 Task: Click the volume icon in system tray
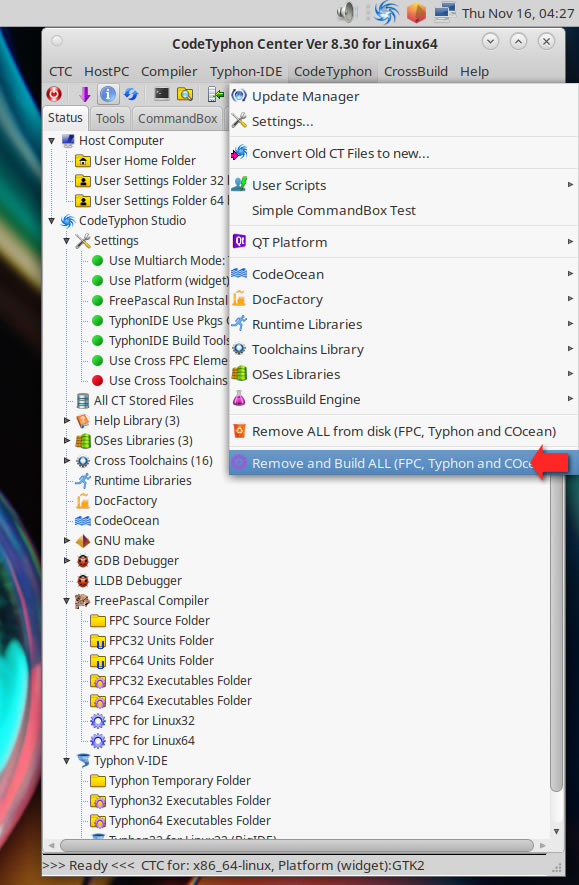(x=347, y=12)
